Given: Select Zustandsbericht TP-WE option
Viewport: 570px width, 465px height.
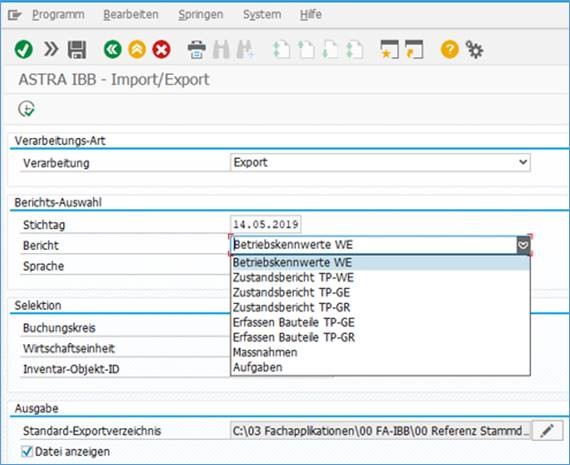Looking at the screenshot, I should click(380, 277).
